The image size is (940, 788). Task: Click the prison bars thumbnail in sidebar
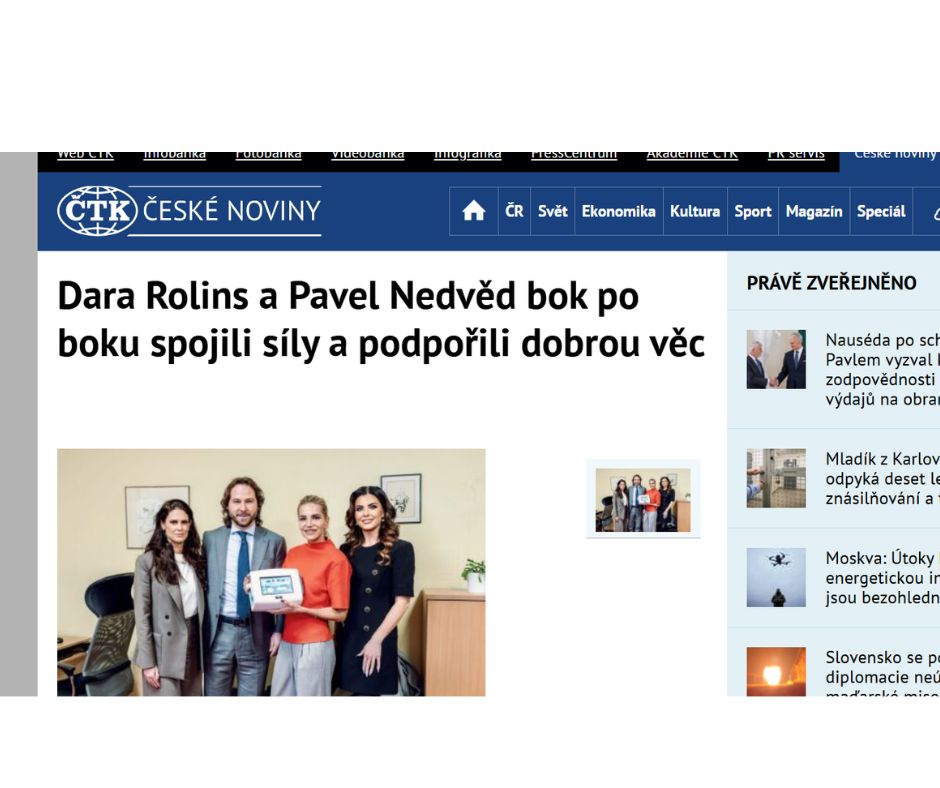(x=776, y=478)
